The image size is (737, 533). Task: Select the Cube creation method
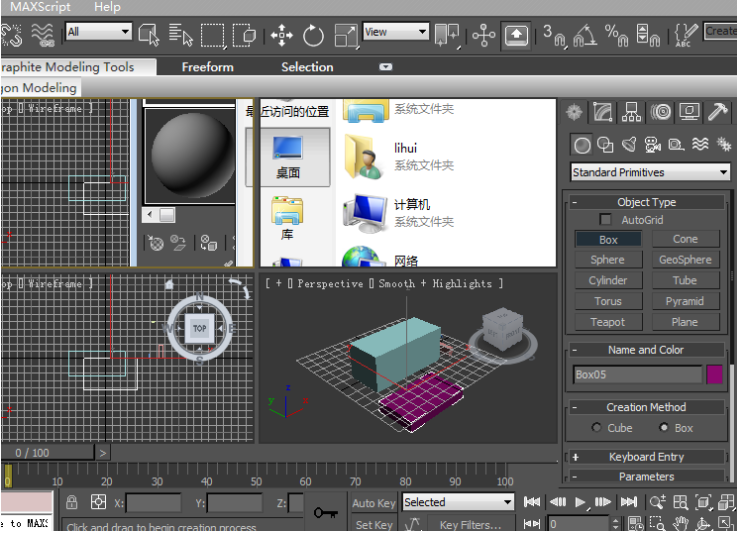click(598, 428)
